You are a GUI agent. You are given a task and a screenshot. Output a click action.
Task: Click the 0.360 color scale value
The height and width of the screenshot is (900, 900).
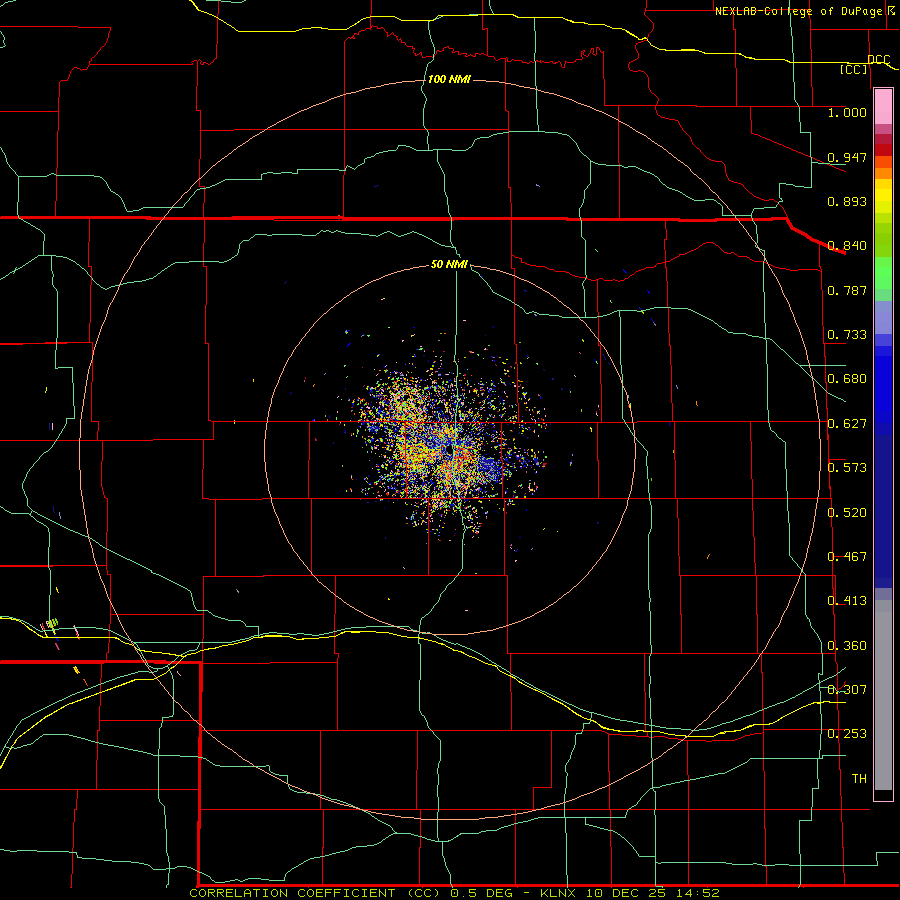click(847, 646)
